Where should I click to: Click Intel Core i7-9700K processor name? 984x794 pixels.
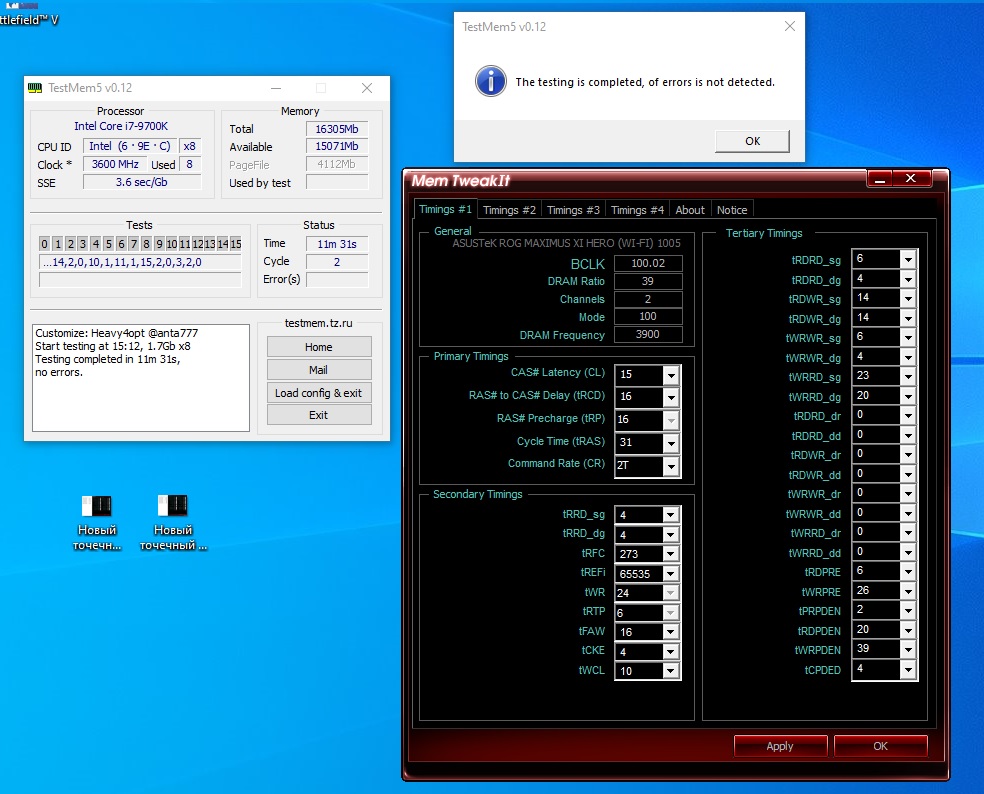coord(121,126)
